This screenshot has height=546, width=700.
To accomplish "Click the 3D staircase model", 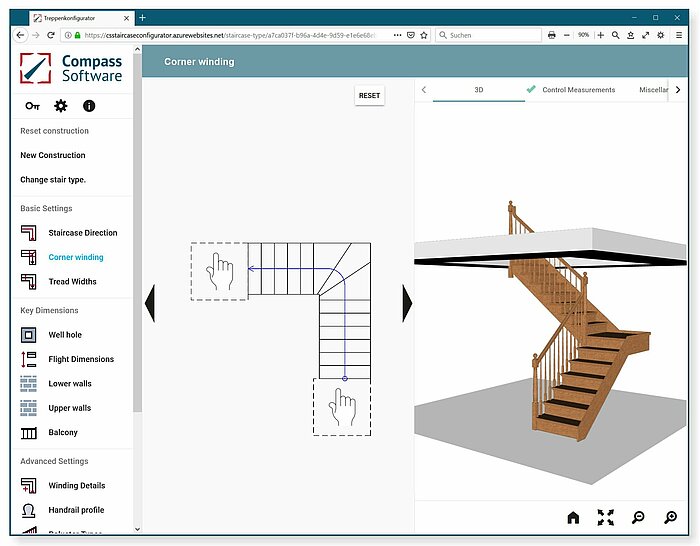I will click(580, 321).
